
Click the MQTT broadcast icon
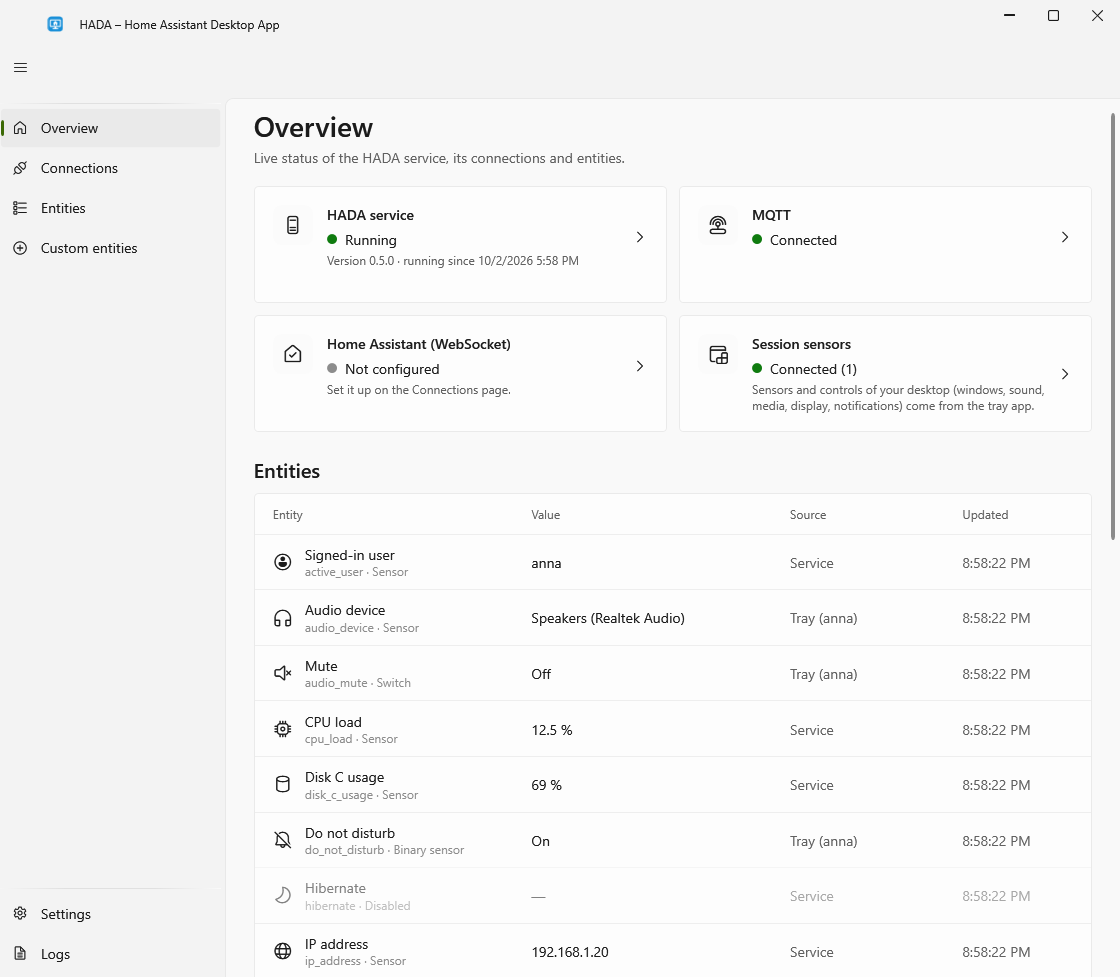click(x=718, y=225)
